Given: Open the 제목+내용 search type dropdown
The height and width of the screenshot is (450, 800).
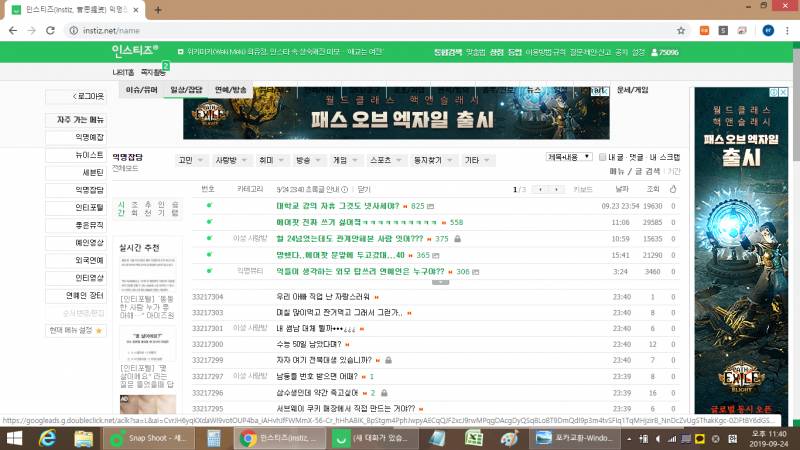Looking at the screenshot, I should pyautogui.click(x=568, y=157).
